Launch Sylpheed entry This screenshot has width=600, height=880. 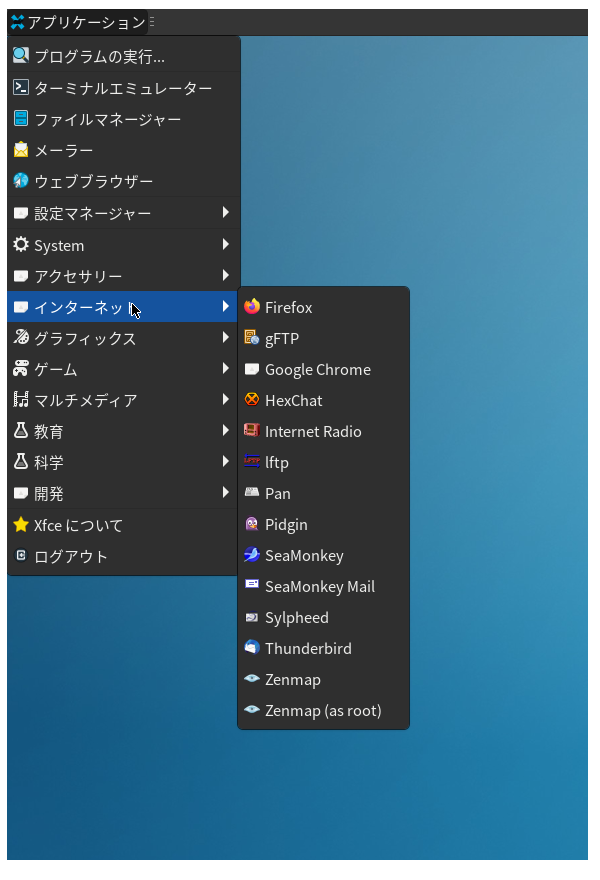(323, 617)
